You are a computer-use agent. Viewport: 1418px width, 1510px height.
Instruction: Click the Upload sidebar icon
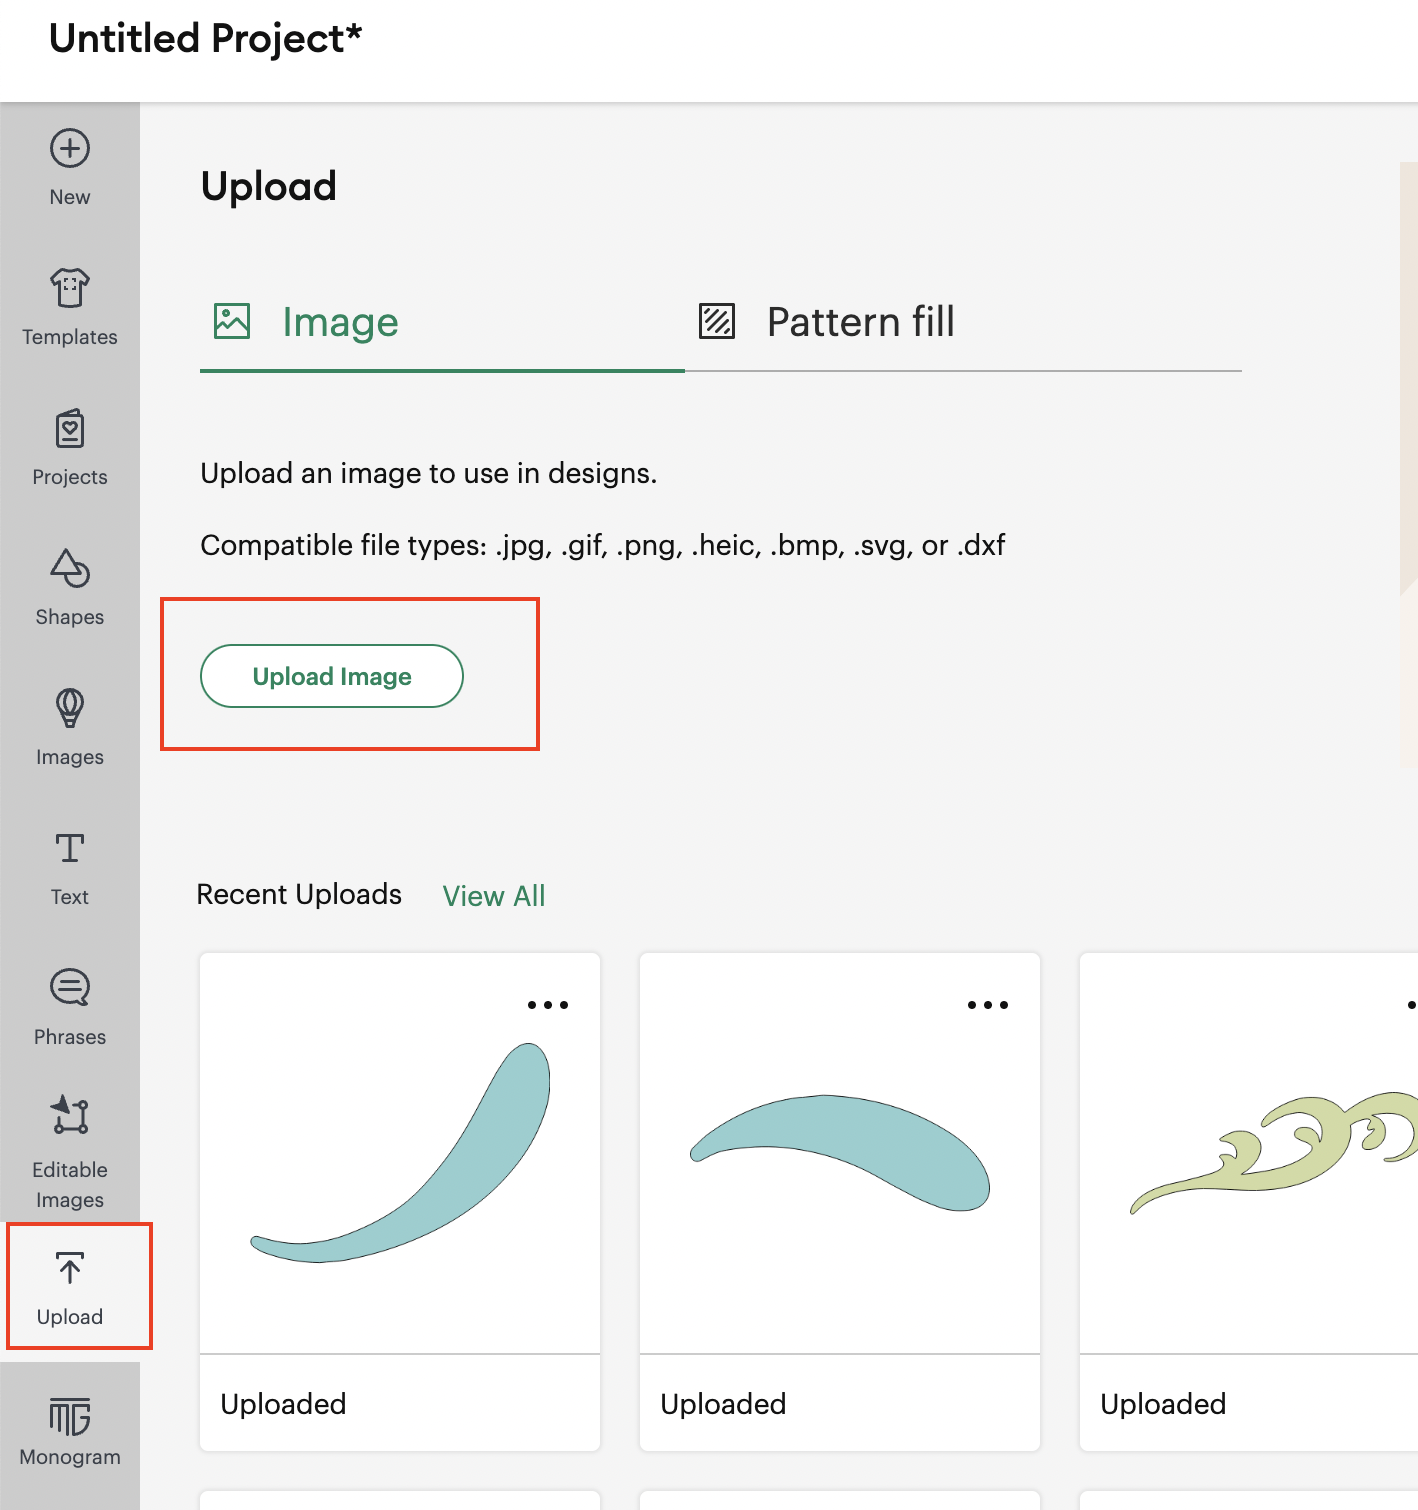click(70, 1286)
